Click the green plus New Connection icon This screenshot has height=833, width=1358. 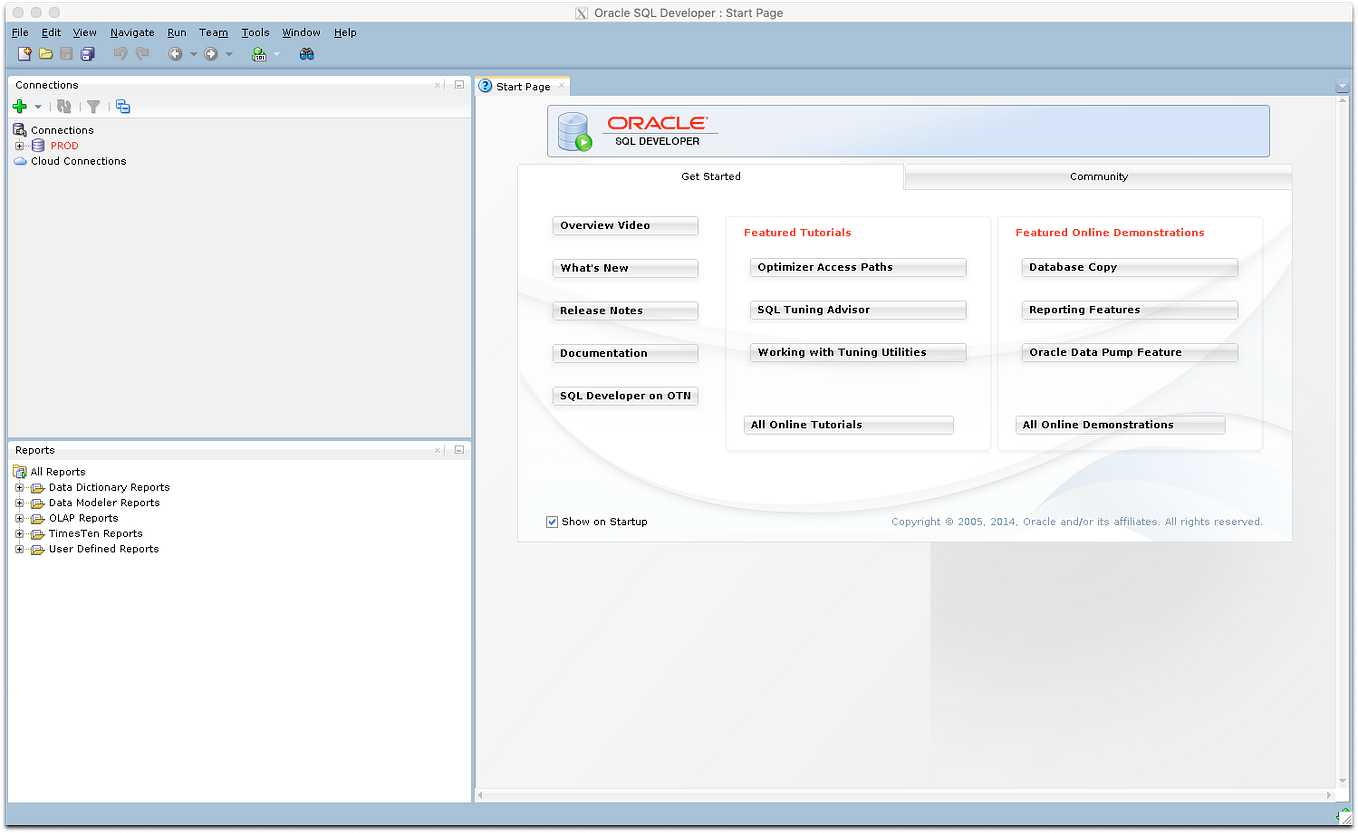pyautogui.click(x=20, y=106)
